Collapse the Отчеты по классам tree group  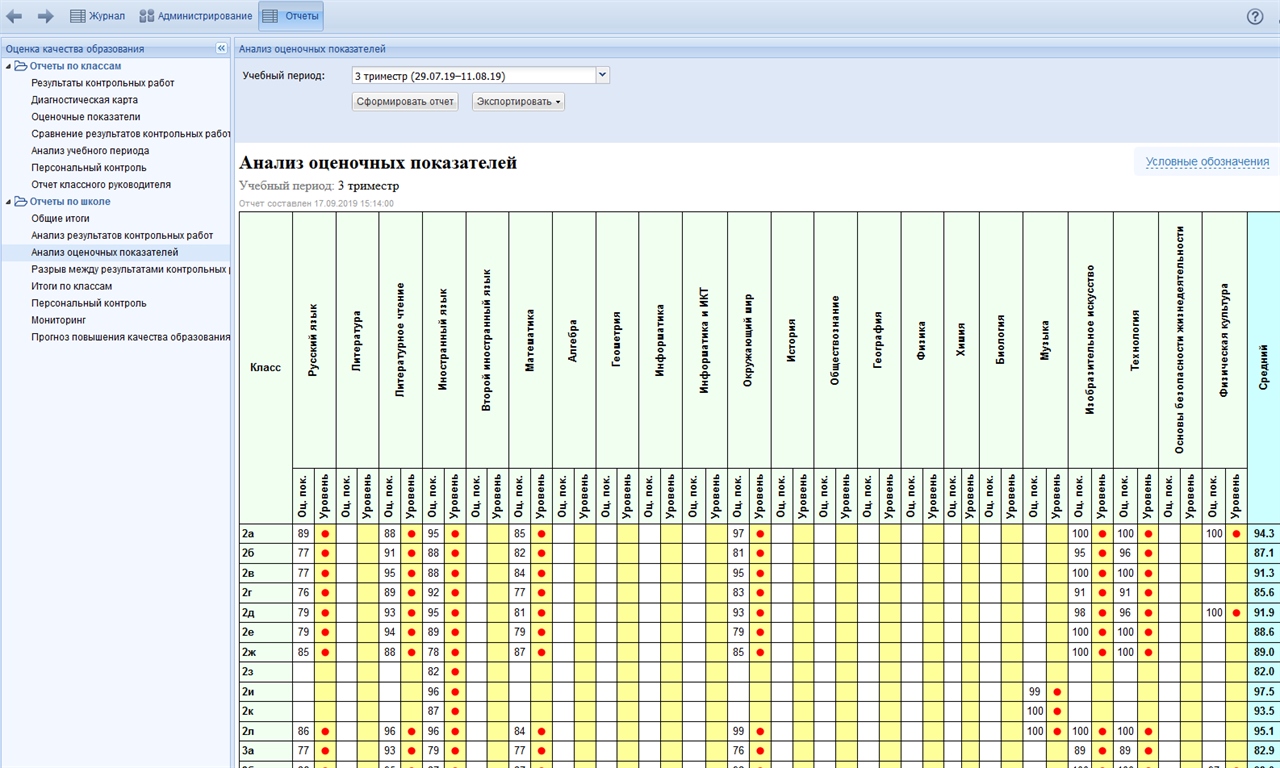click(9, 66)
